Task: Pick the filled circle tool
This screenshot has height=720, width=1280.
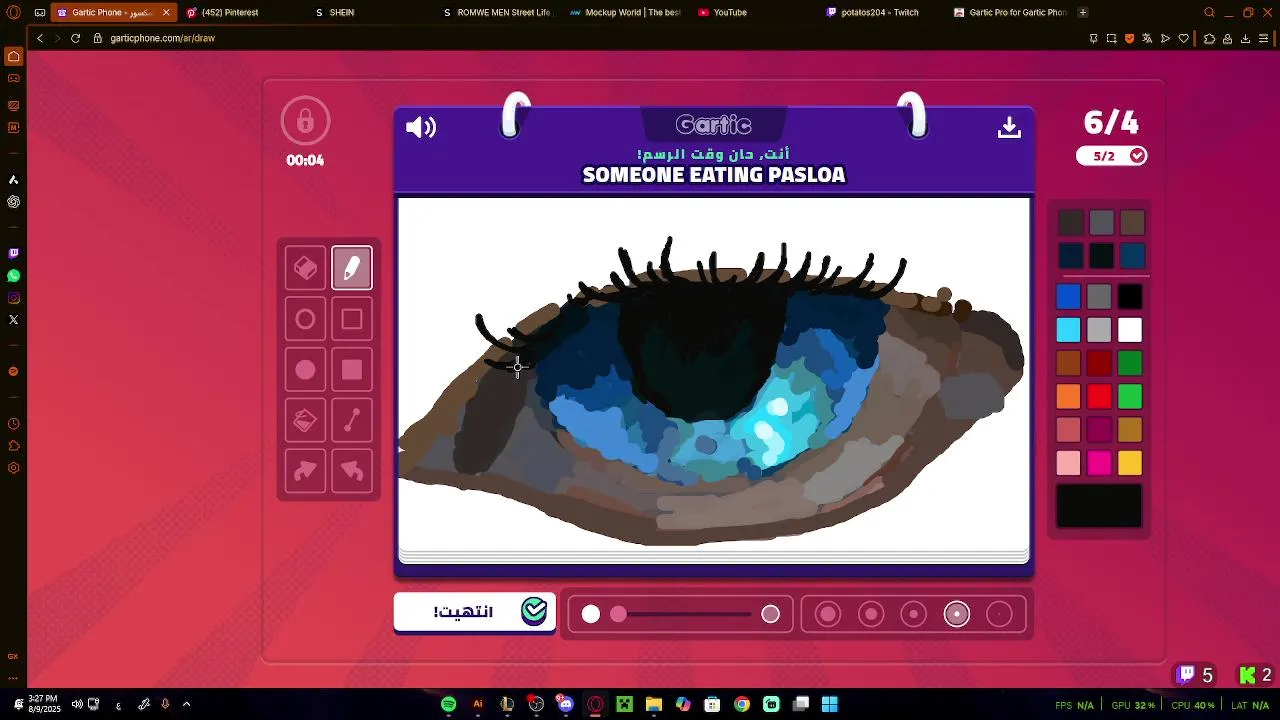Action: click(305, 370)
